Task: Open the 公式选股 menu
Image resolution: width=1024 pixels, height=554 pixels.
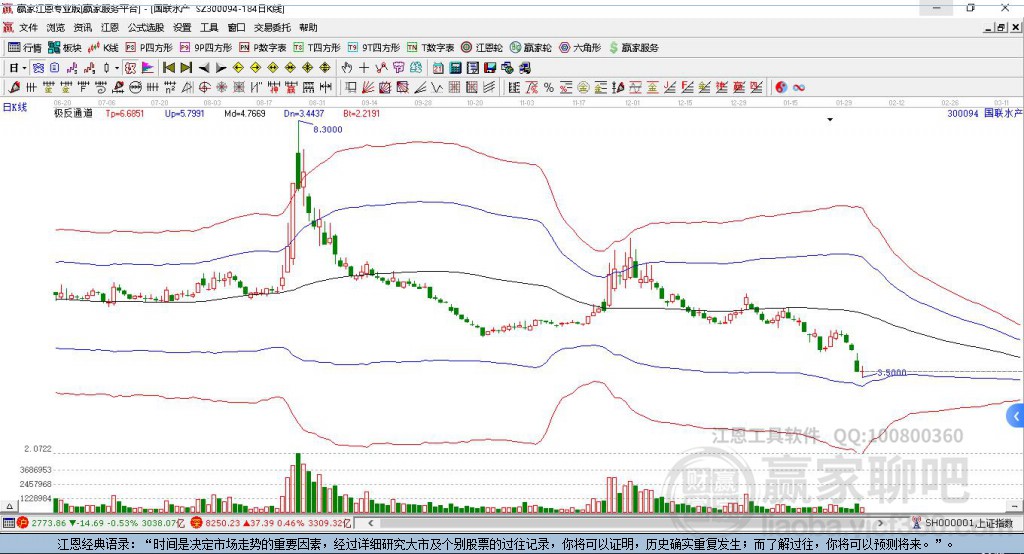Action: pos(146,27)
